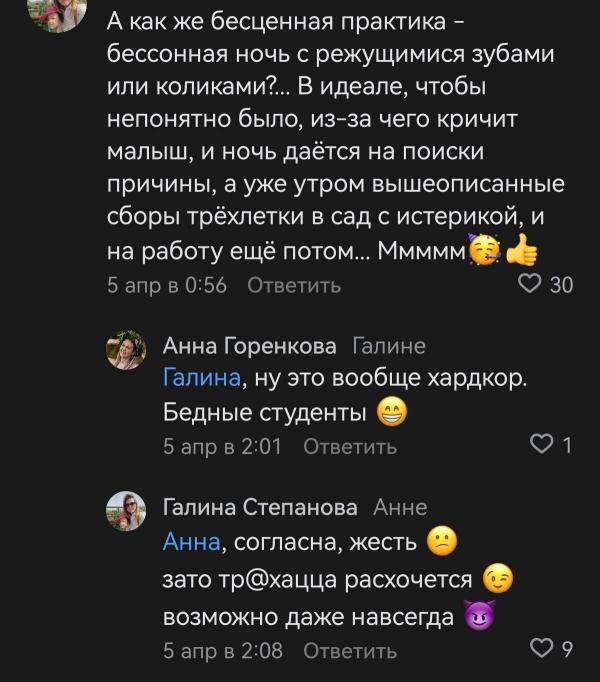Open the blue "Анна" mention link
This screenshot has width=600, height=682.
(x=190, y=543)
